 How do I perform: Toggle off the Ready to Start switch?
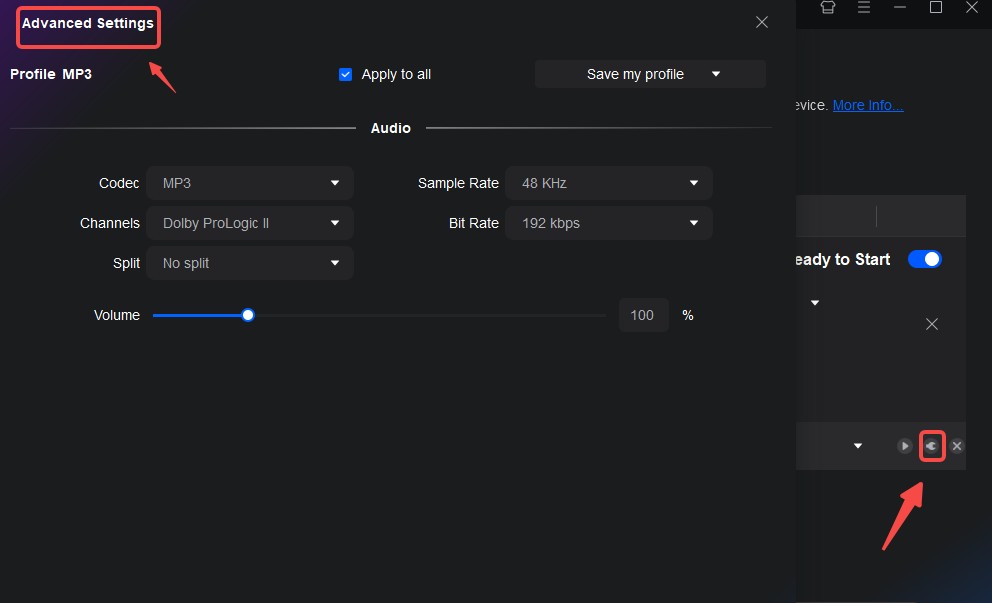coord(924,259)
